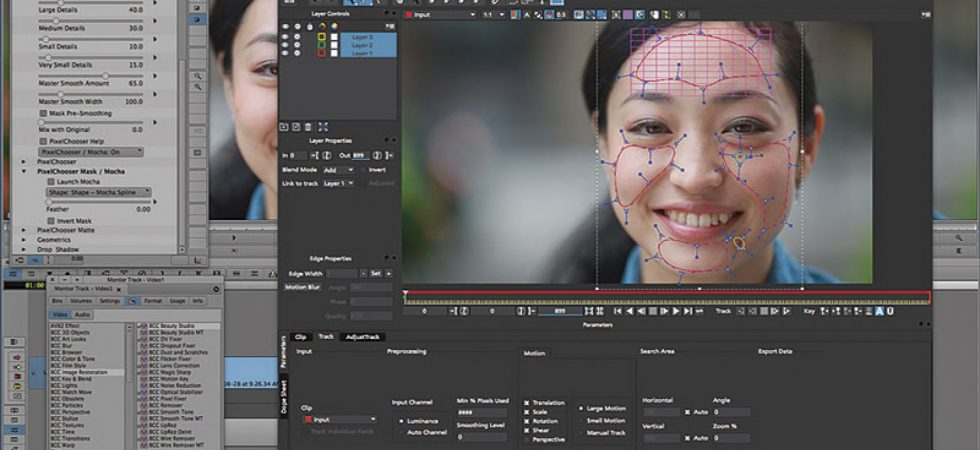
Task: Hide Layer 3 with its eye icon
Action: tap(286, 37)
